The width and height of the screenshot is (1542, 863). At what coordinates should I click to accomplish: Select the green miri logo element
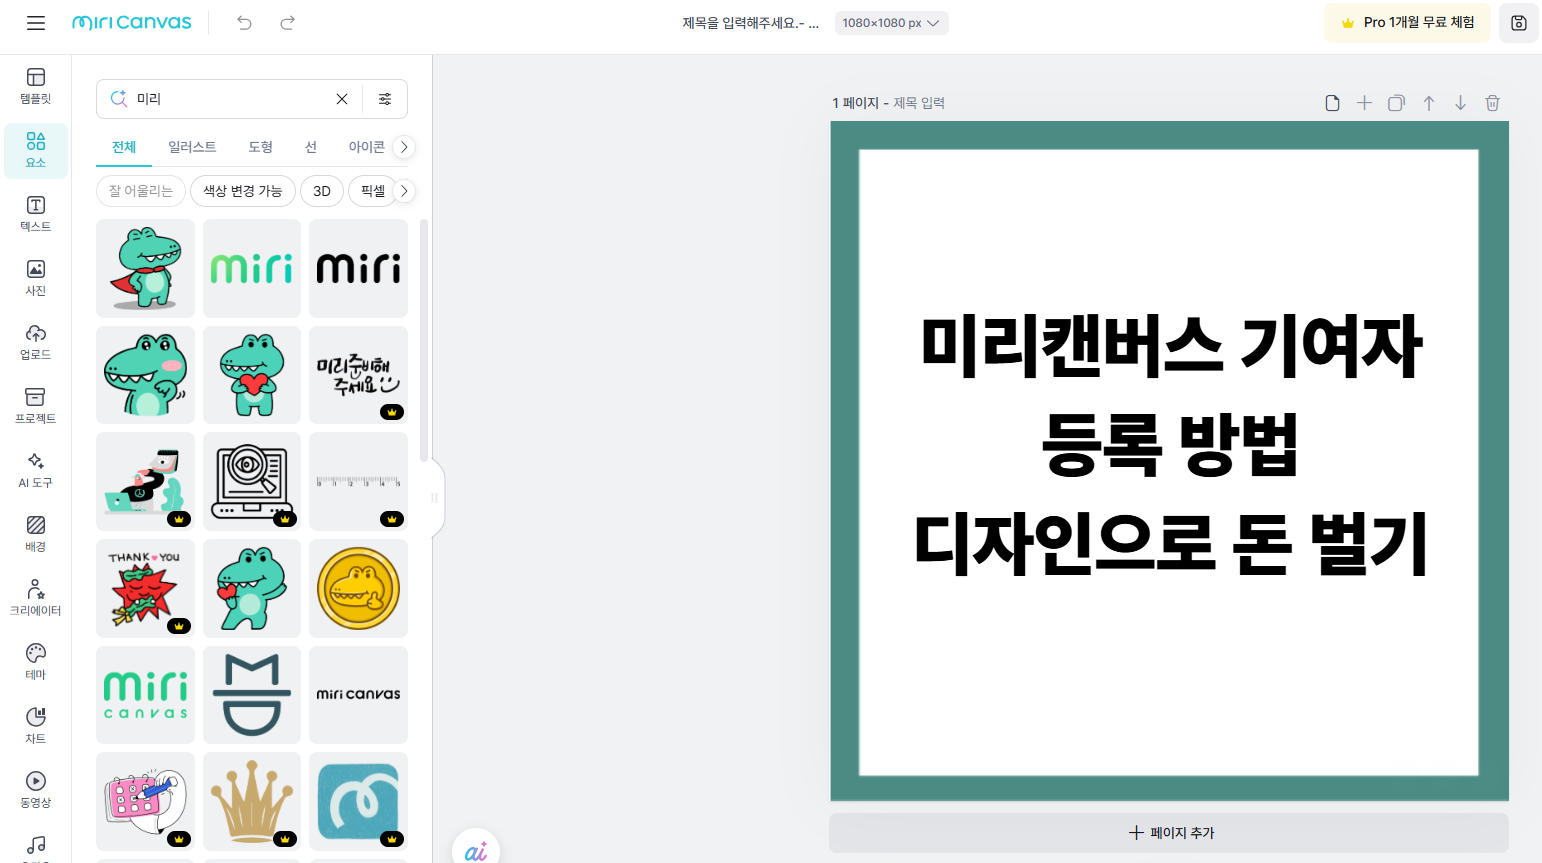click(x=252, y=269)
